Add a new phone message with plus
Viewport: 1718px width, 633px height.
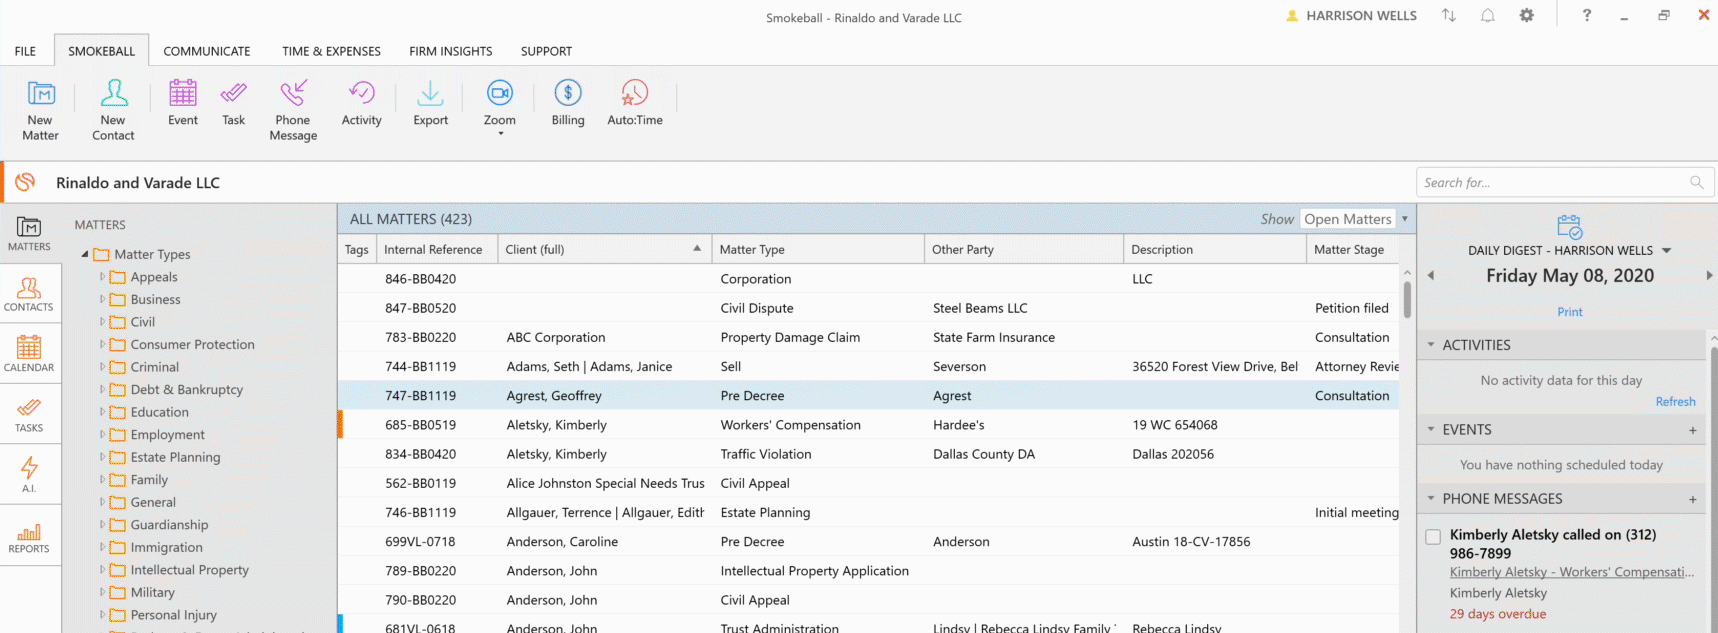[x=1693, y=499]
